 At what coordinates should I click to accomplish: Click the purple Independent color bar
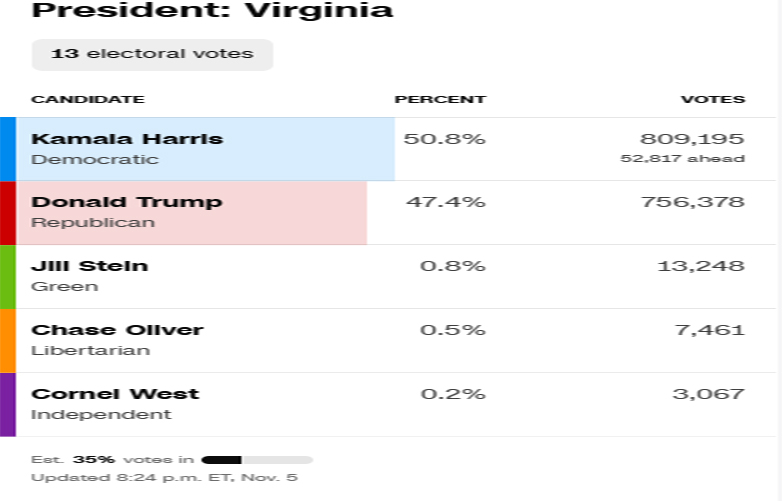(7, 405)
